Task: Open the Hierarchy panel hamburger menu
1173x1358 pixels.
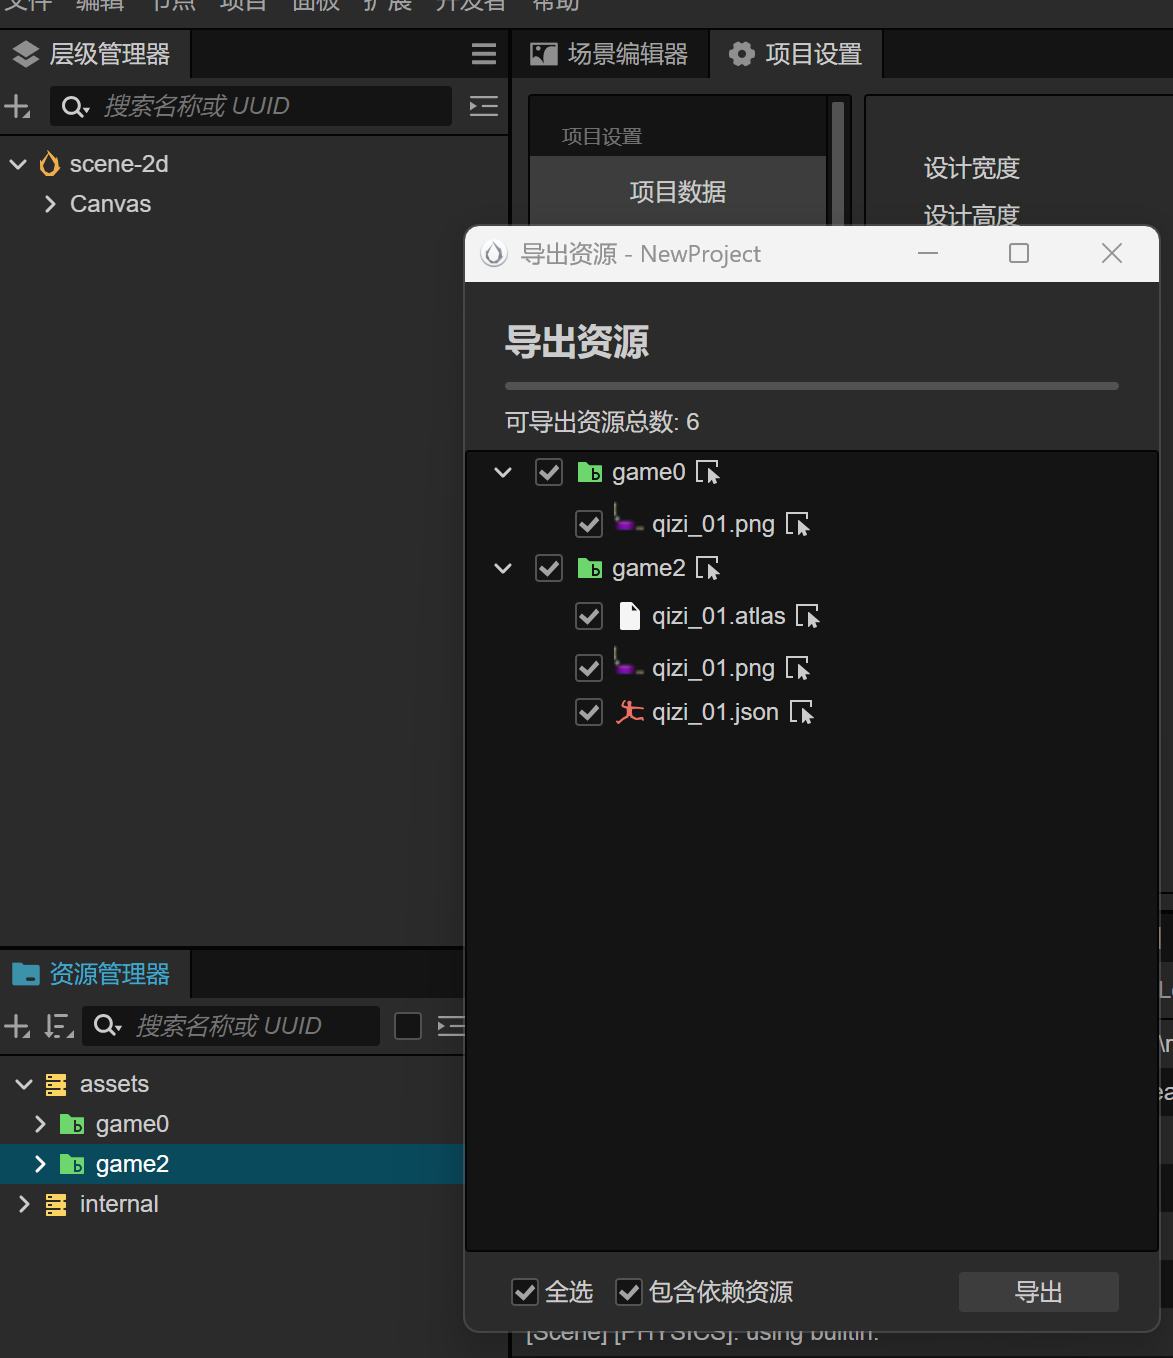Action: [x=484, y=54]
